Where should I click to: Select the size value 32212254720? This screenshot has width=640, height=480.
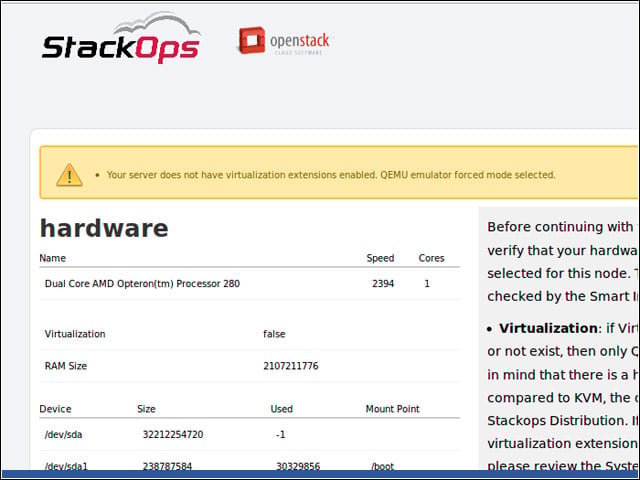(x=173, y=435)
